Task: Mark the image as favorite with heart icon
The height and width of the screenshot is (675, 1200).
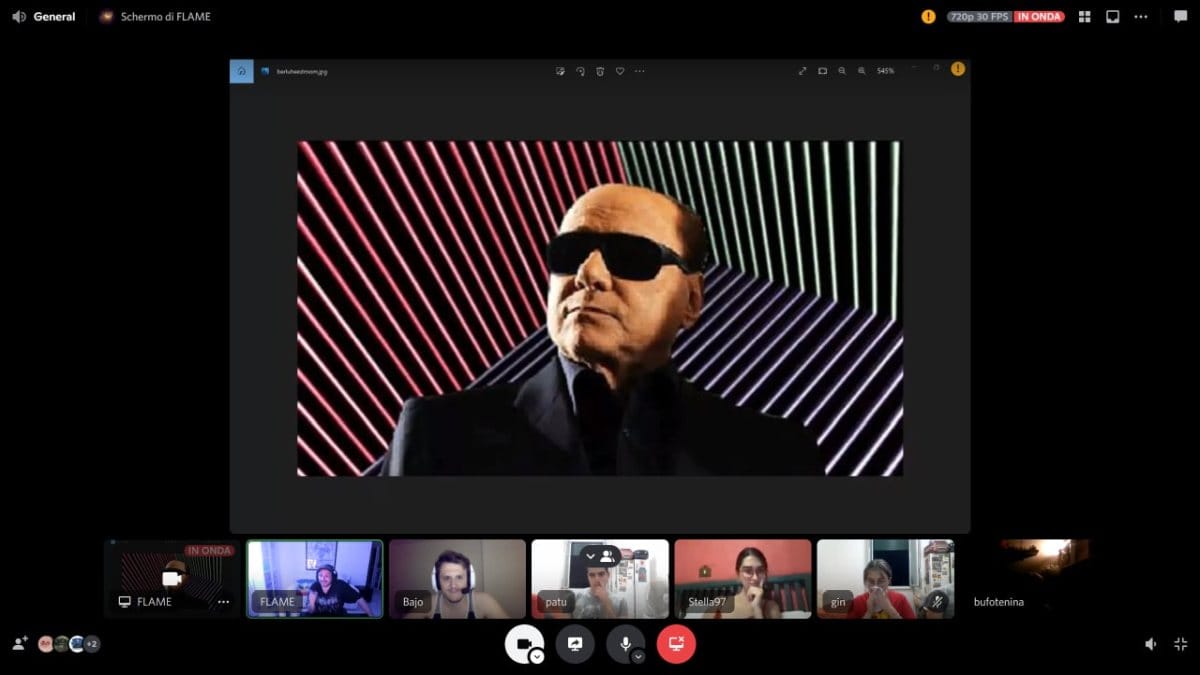Action: pyautogui.click(x=620, y=71)
